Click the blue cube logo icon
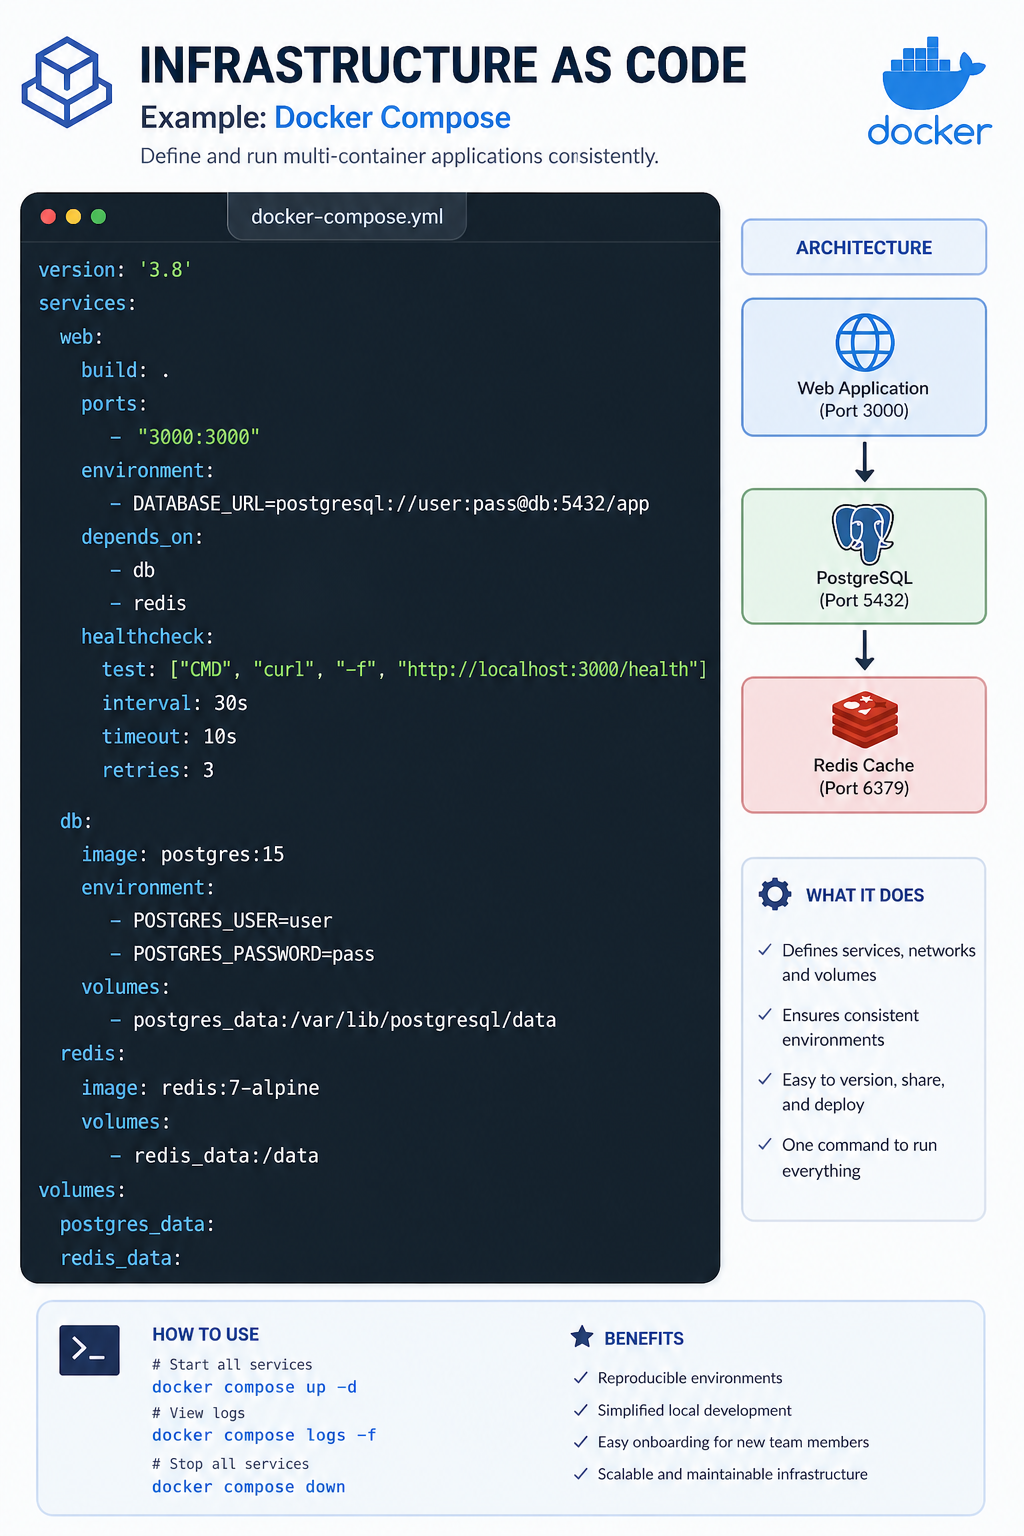1024x1536 pixels. pyautogui.click(x=67, y=82)
